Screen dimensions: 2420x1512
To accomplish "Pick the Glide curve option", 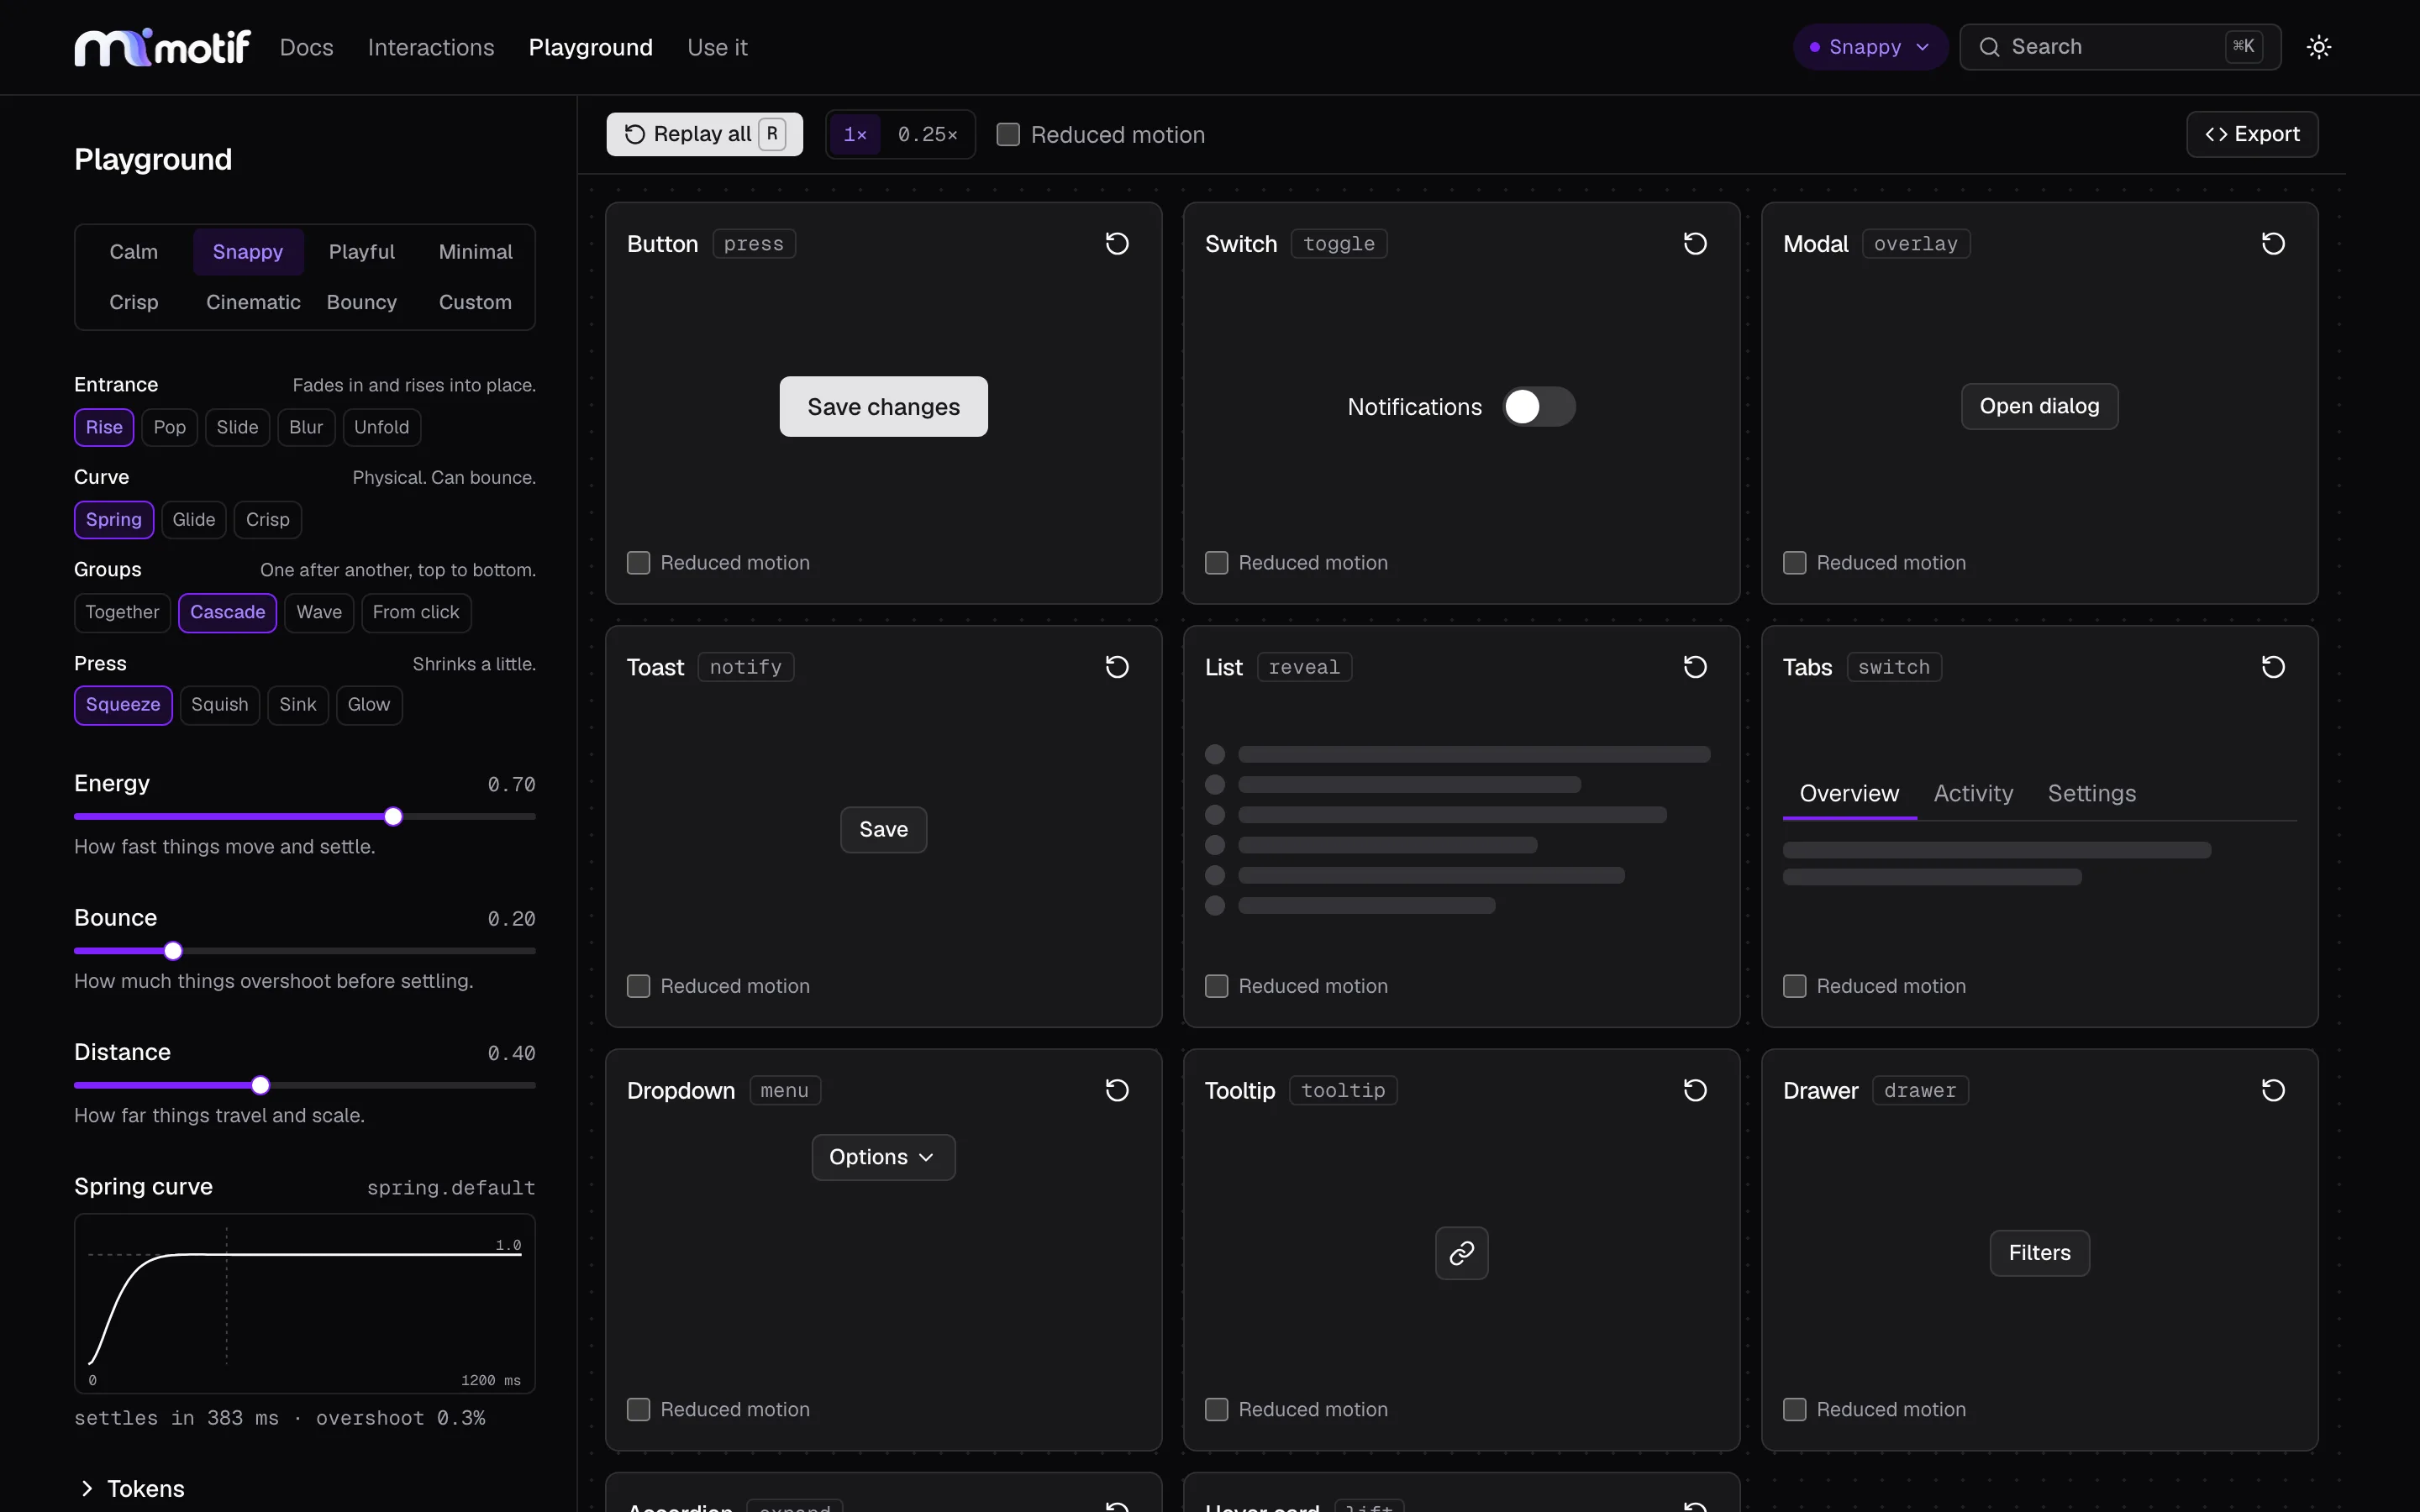I will coord(193,519).
